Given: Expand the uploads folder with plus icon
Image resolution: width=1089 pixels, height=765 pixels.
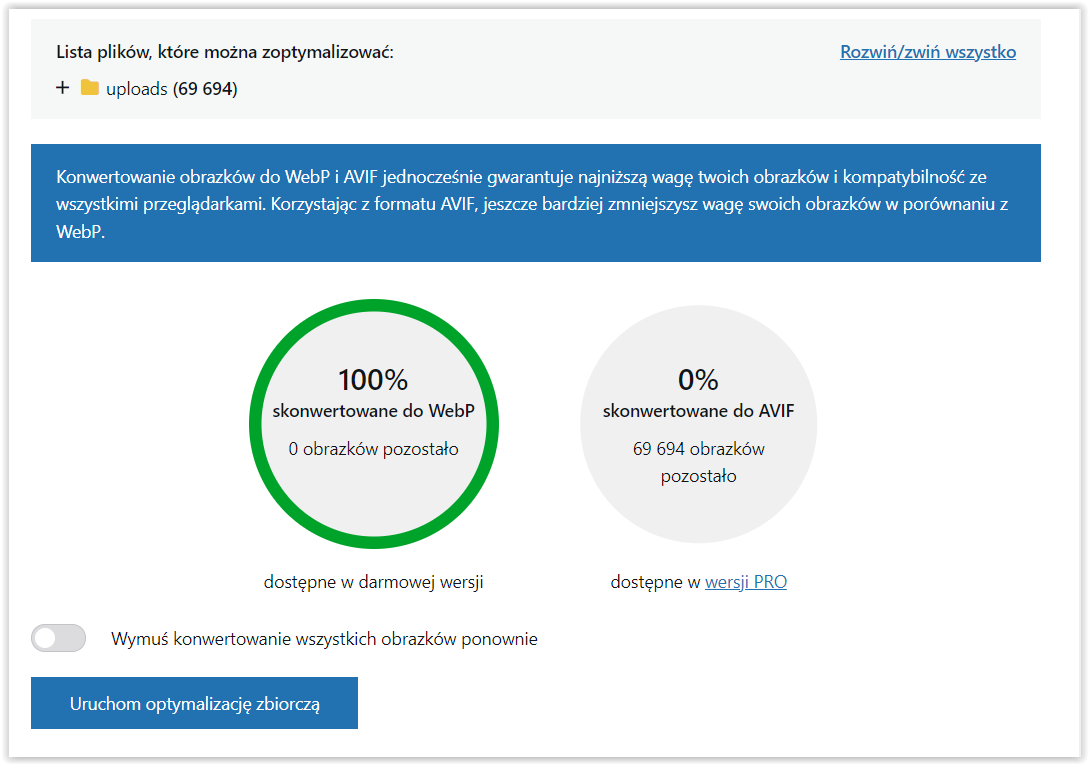Looking at the screenshot, I should point(63,88).
